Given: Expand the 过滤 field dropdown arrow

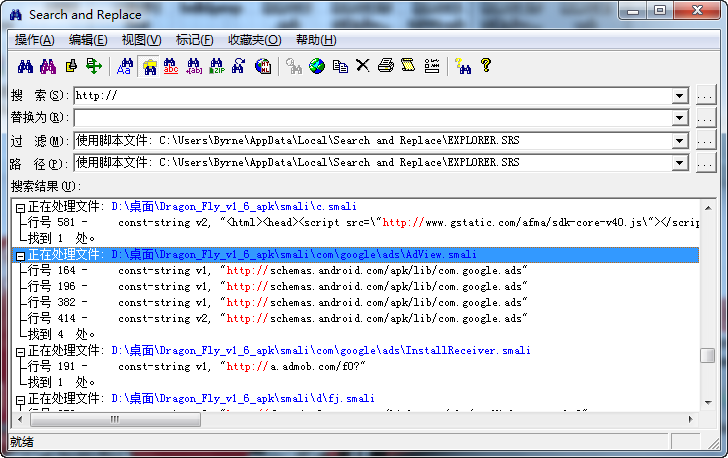Looking at the screenshot, I should [679, 141].
